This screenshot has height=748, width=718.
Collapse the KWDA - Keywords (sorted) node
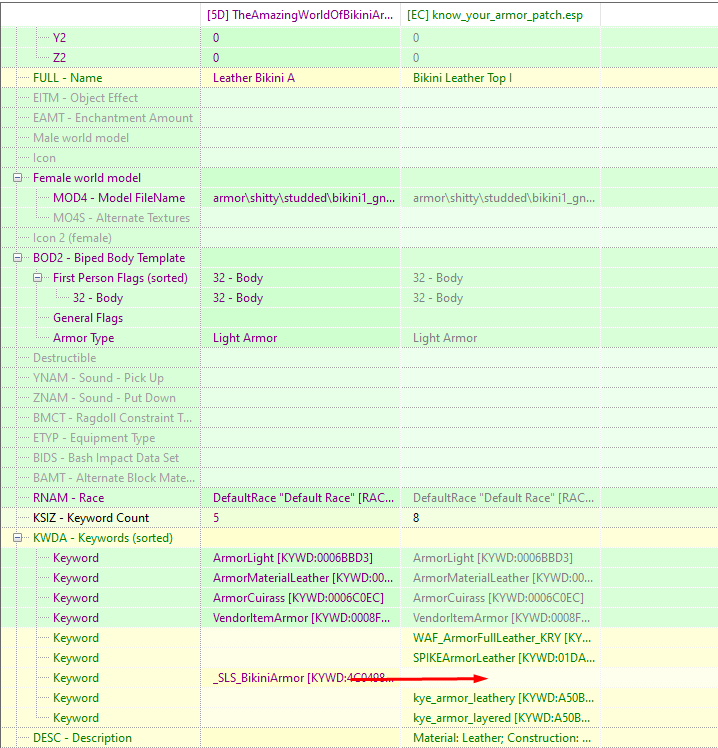pos(18,538)
